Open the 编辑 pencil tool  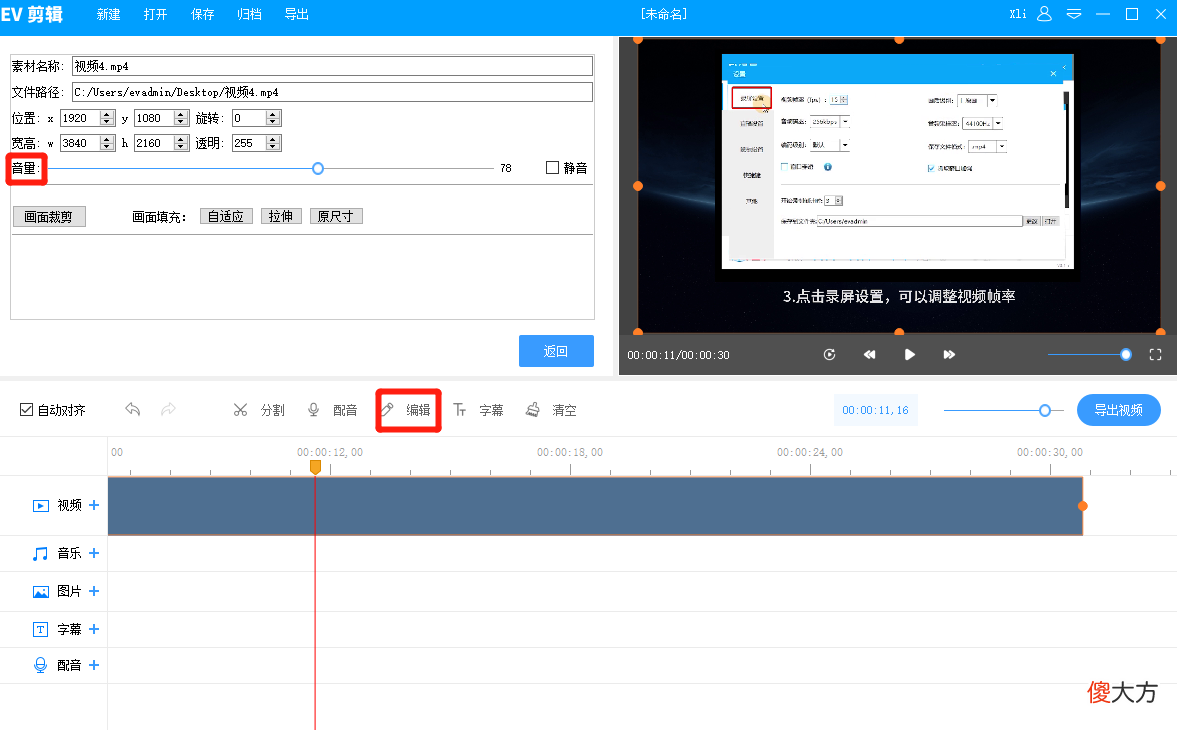406,410
